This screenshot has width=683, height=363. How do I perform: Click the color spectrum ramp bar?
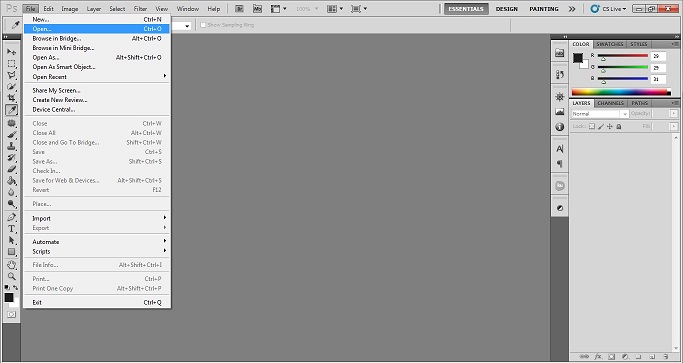pos(621,92)
